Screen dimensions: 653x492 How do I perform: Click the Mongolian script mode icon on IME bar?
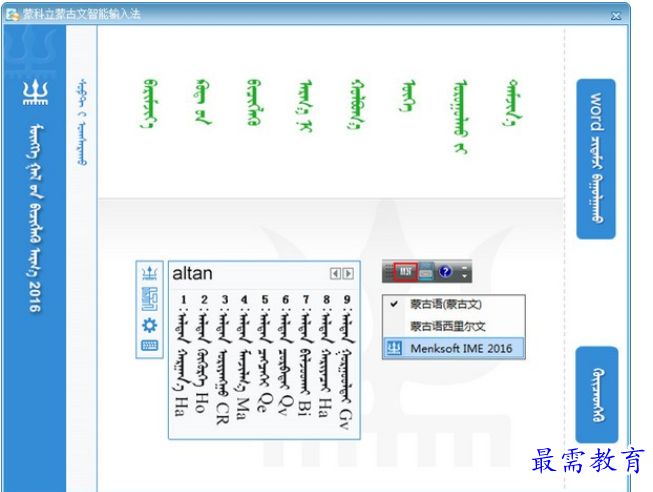pyautogui.click(x=150, y=298)
